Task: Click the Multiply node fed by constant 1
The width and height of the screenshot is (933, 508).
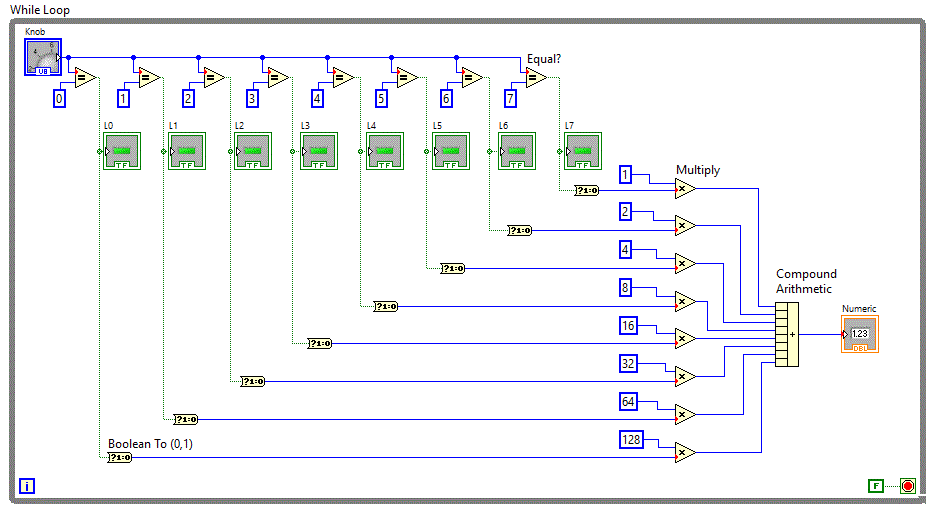Action: coord(684,188)
